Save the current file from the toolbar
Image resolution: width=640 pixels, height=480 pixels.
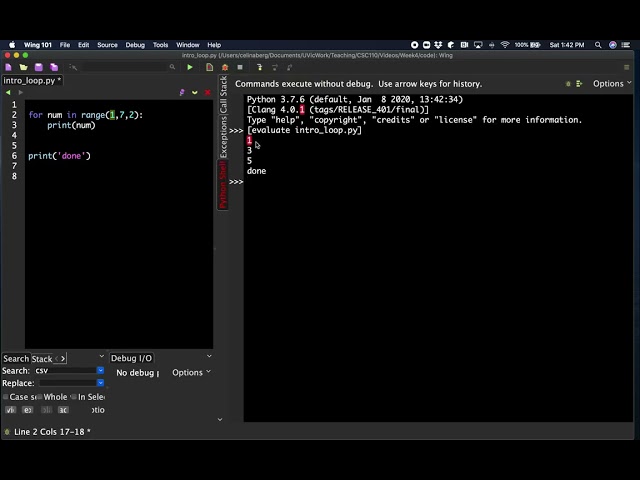pos(39,67)
